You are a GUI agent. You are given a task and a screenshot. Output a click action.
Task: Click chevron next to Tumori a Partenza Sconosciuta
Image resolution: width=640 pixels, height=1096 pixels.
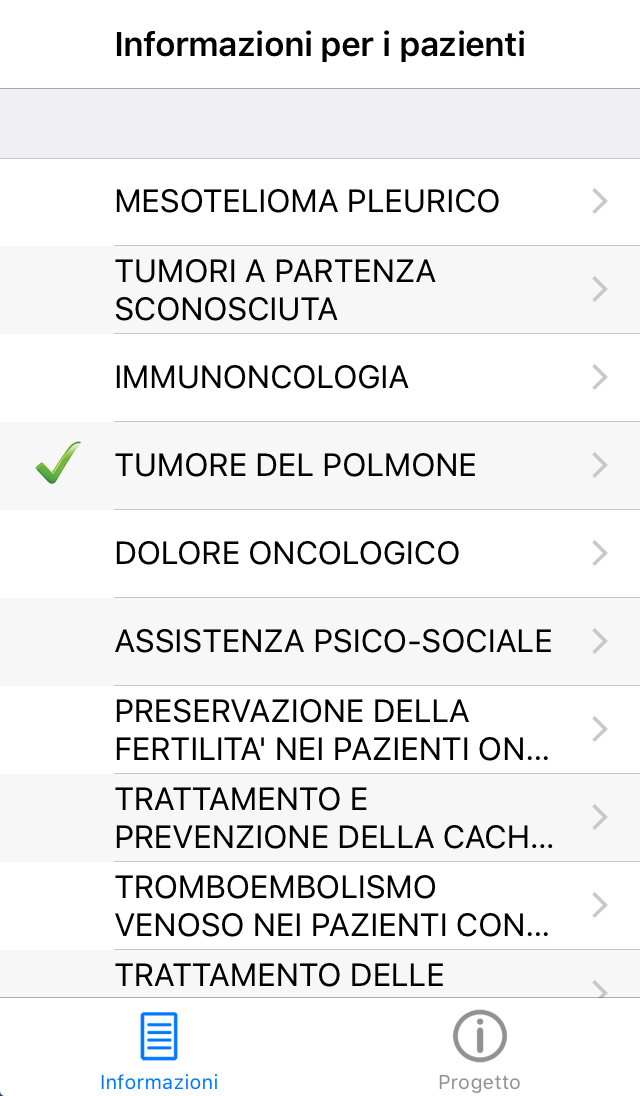(x=600, y=290)
